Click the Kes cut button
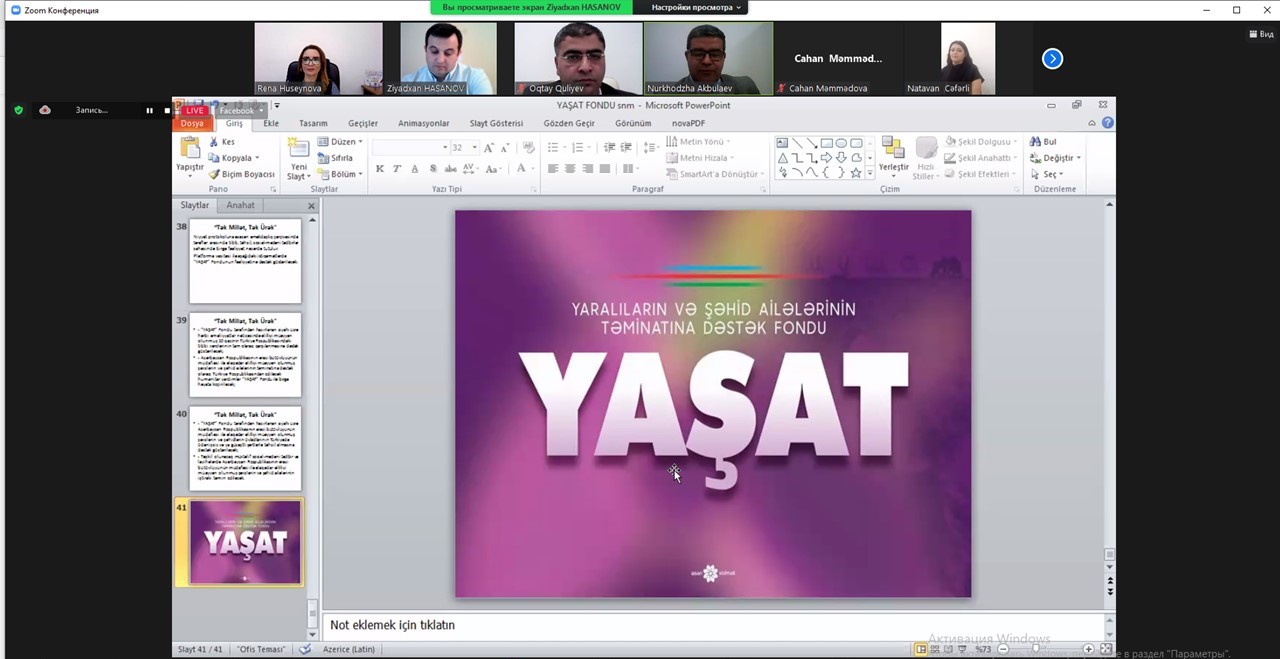This screenshot has width=1280, height=659. 221,142
